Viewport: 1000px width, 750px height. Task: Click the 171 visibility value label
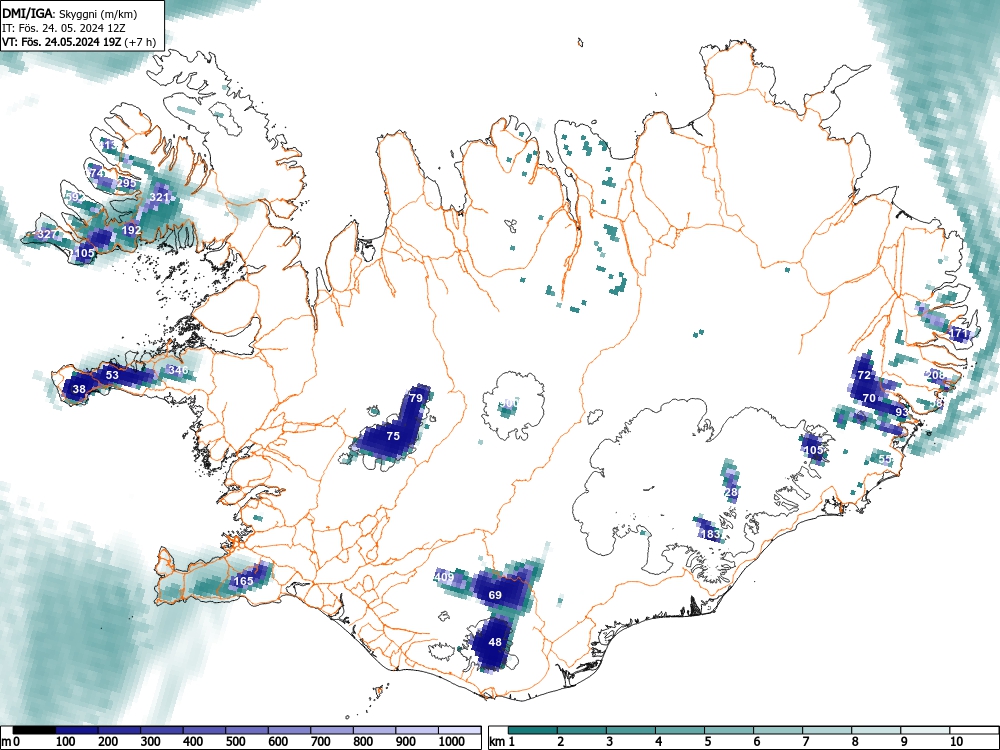click(960, 333)
